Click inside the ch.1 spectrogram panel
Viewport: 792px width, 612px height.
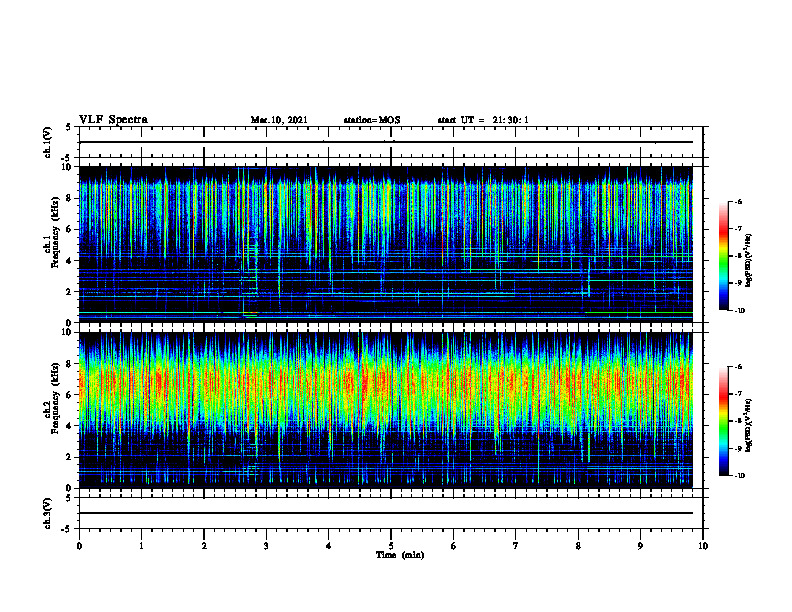(x=386, y=244)
